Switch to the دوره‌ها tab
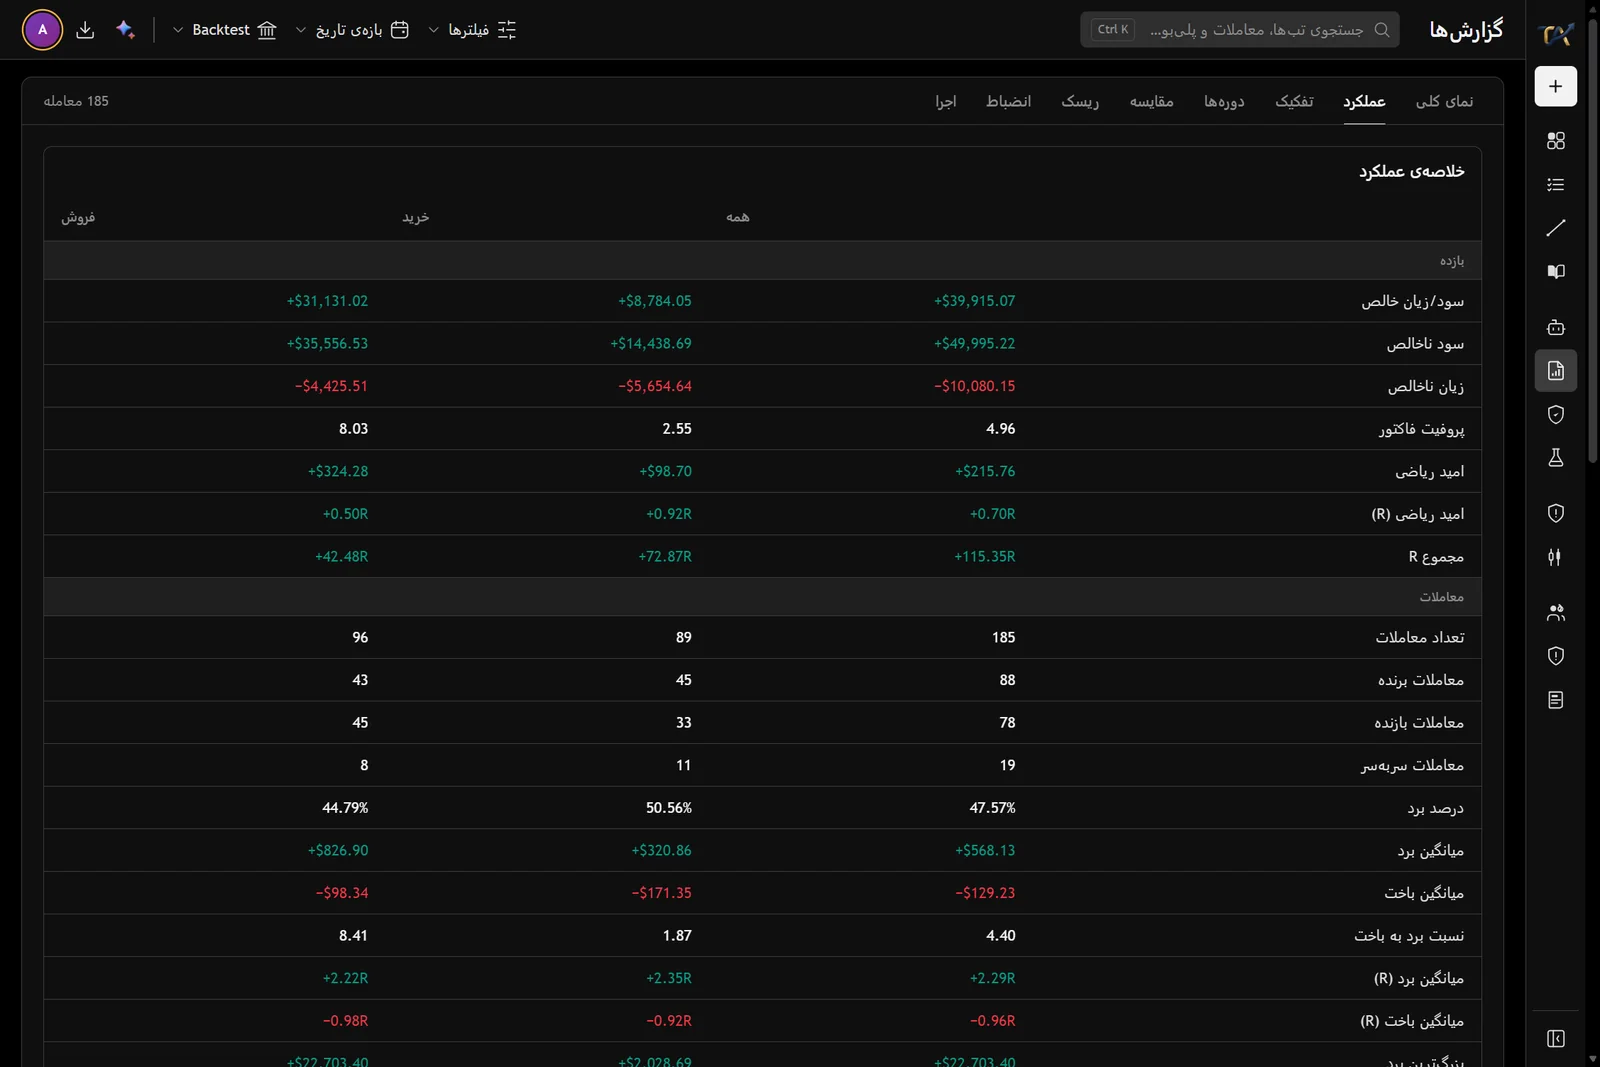This screenshot has width=1600, height=1067. tap(1224, 101)
